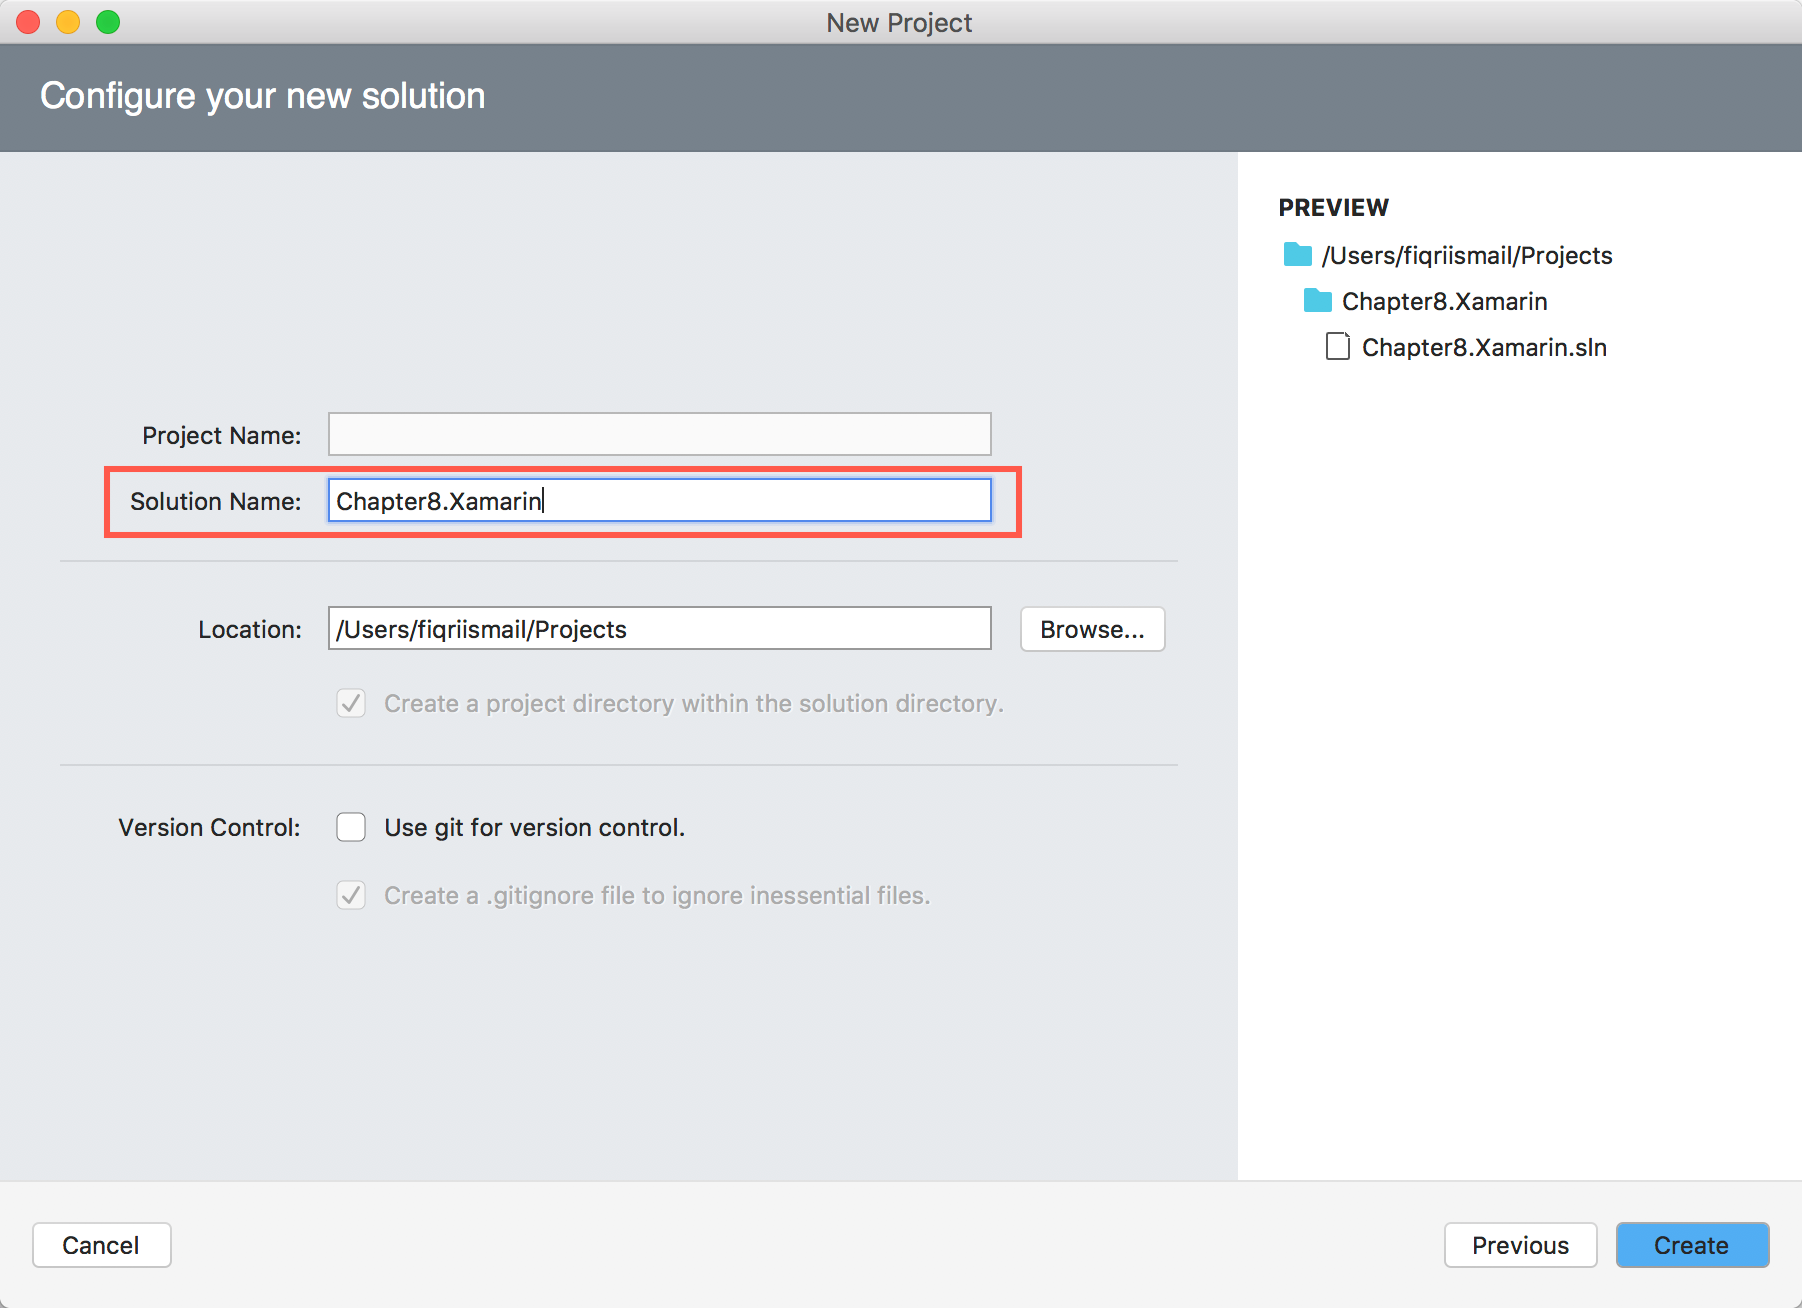Select /Users/fiqriismail/Projects text in preview tree
Viewport: 1802px width, 1308px height.
click(x=1467, y=255)
